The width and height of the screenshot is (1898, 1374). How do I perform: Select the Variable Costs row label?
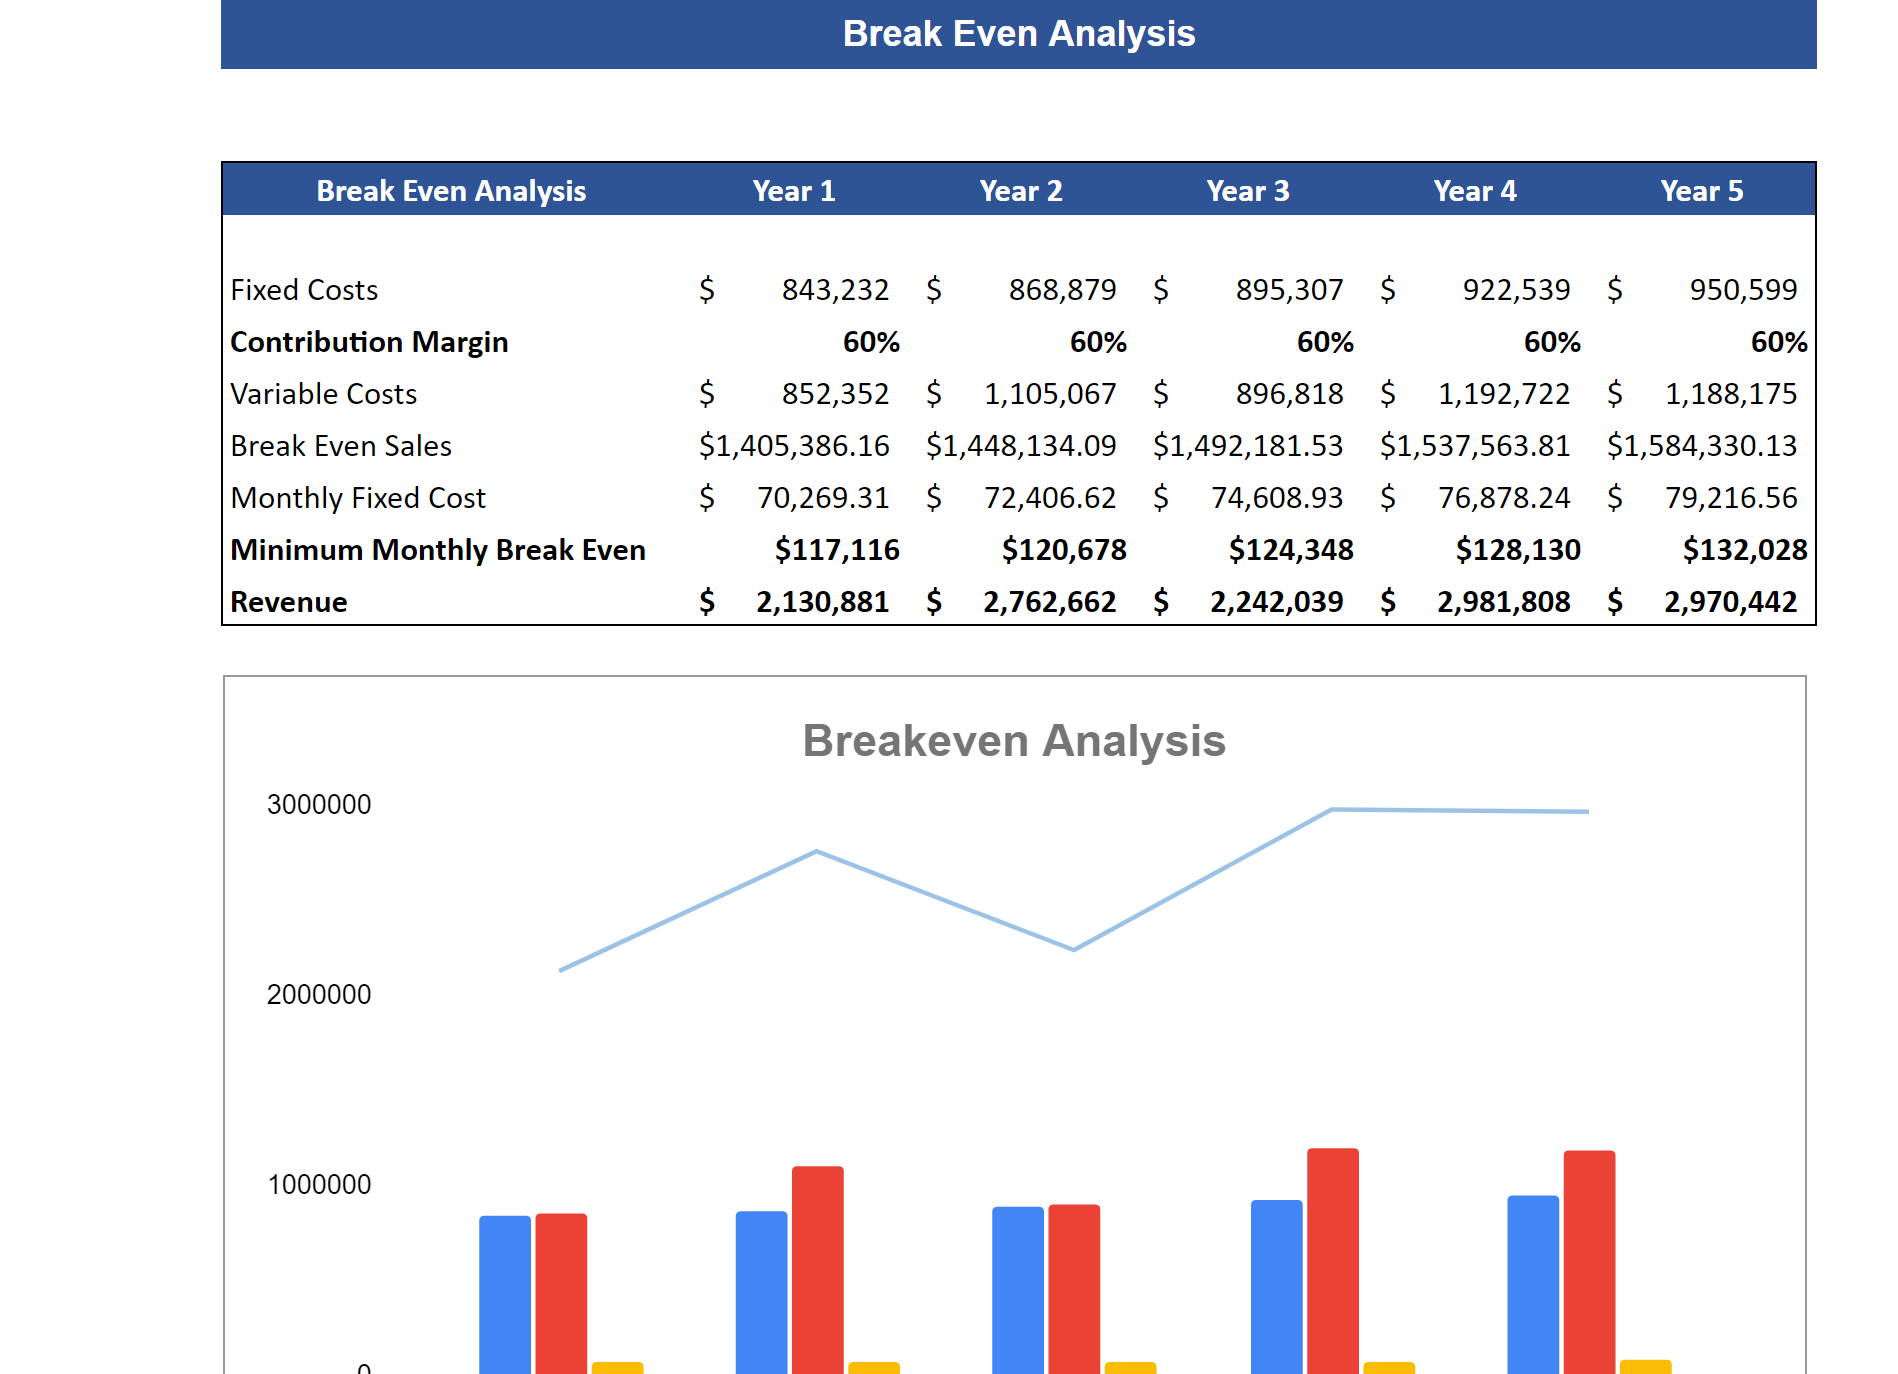point(322,393)
